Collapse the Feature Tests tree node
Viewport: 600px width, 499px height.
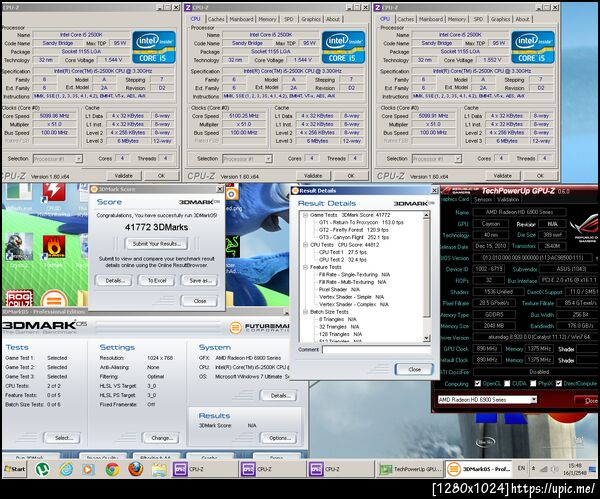tap(305, 267)
